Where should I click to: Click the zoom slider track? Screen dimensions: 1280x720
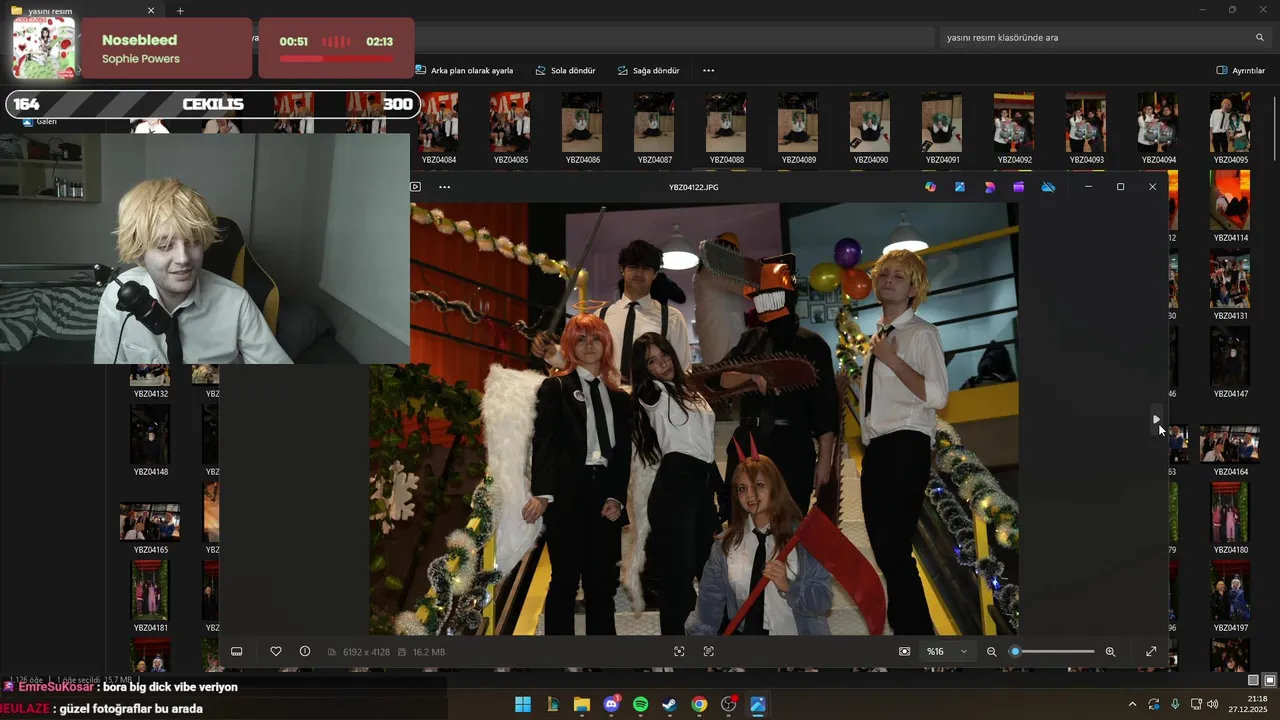pos(1054,651)
